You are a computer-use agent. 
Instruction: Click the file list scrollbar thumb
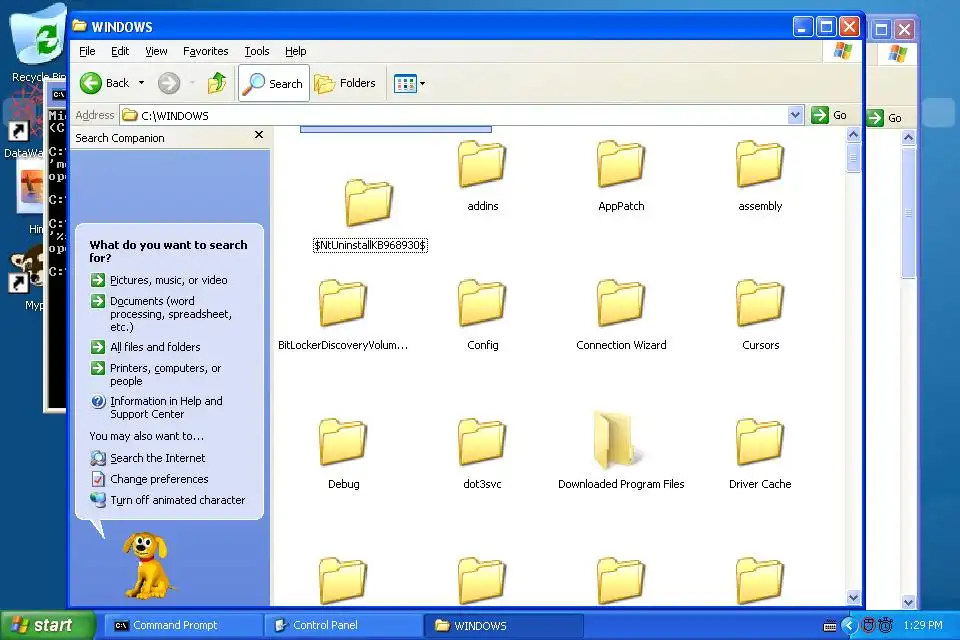coord(853,158)
